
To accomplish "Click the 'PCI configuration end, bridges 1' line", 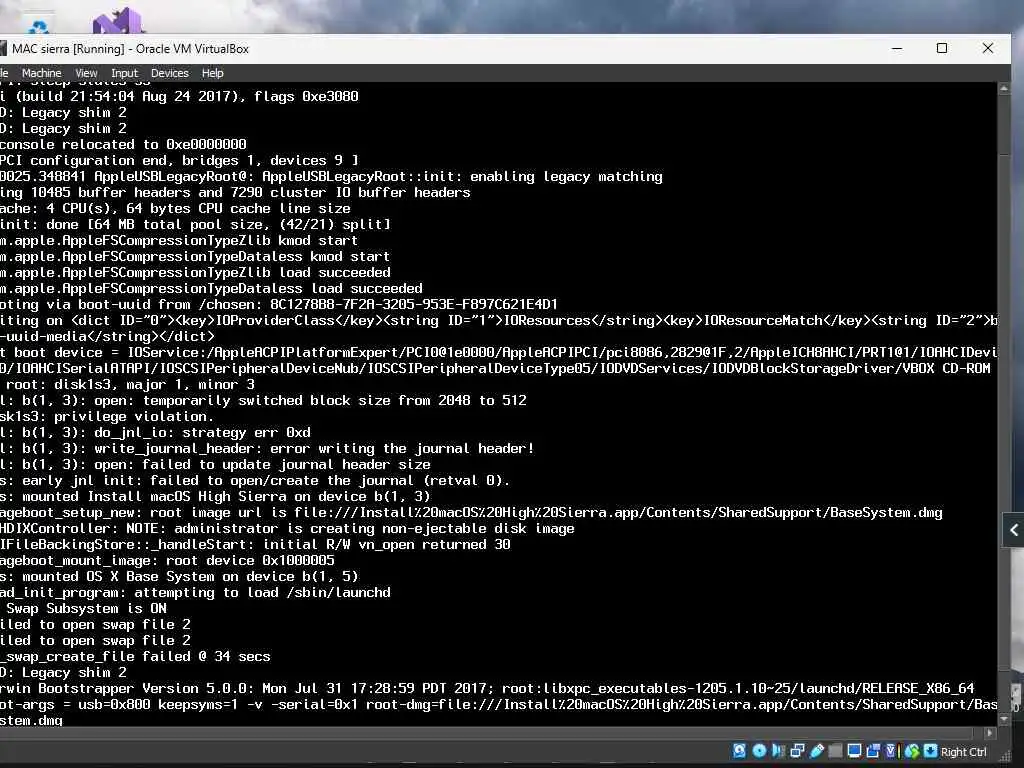I will click(179, 160).
